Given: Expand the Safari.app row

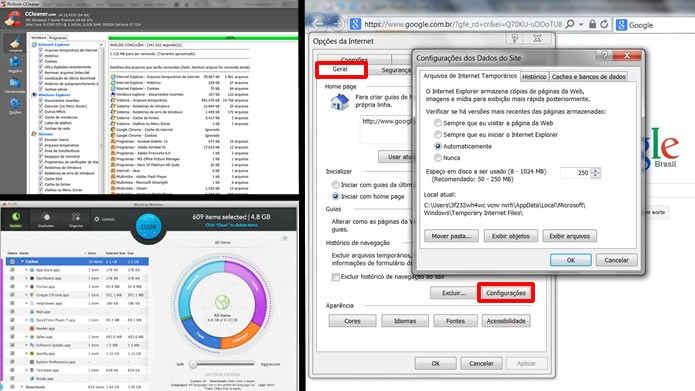Looking at the screenshot, I should tap(26, 336).
